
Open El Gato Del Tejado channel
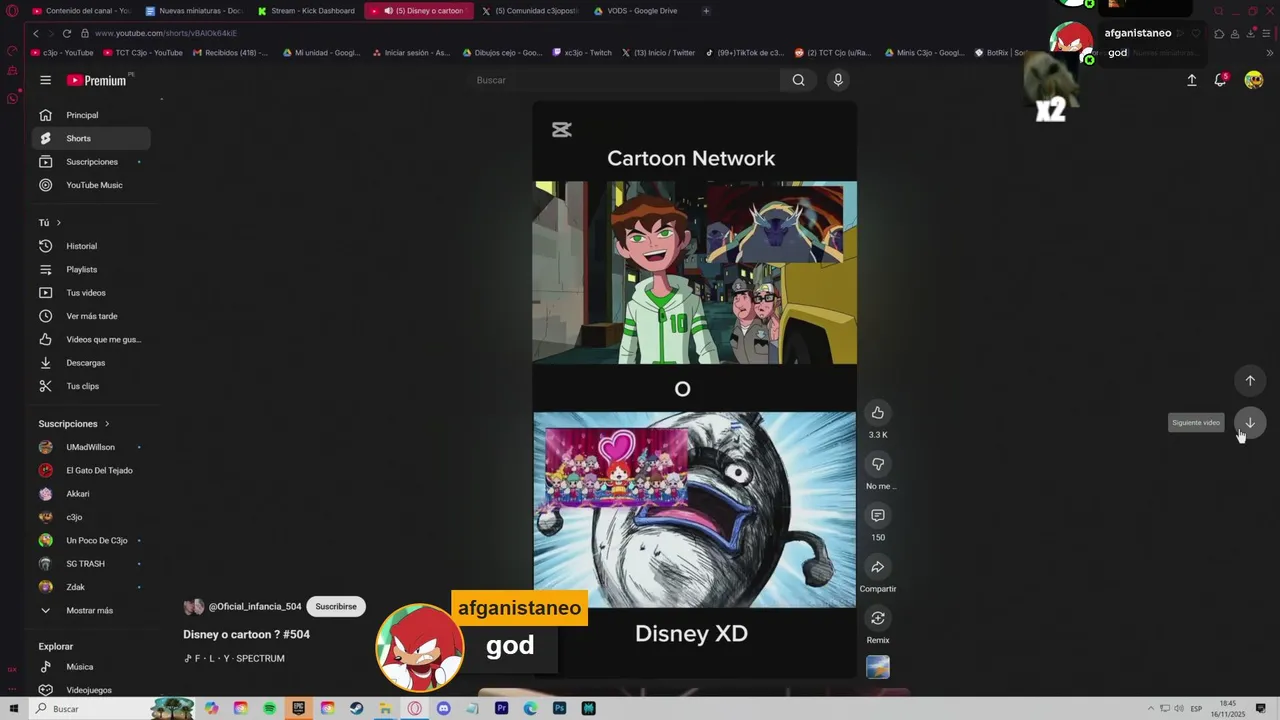tap(91, 470)
